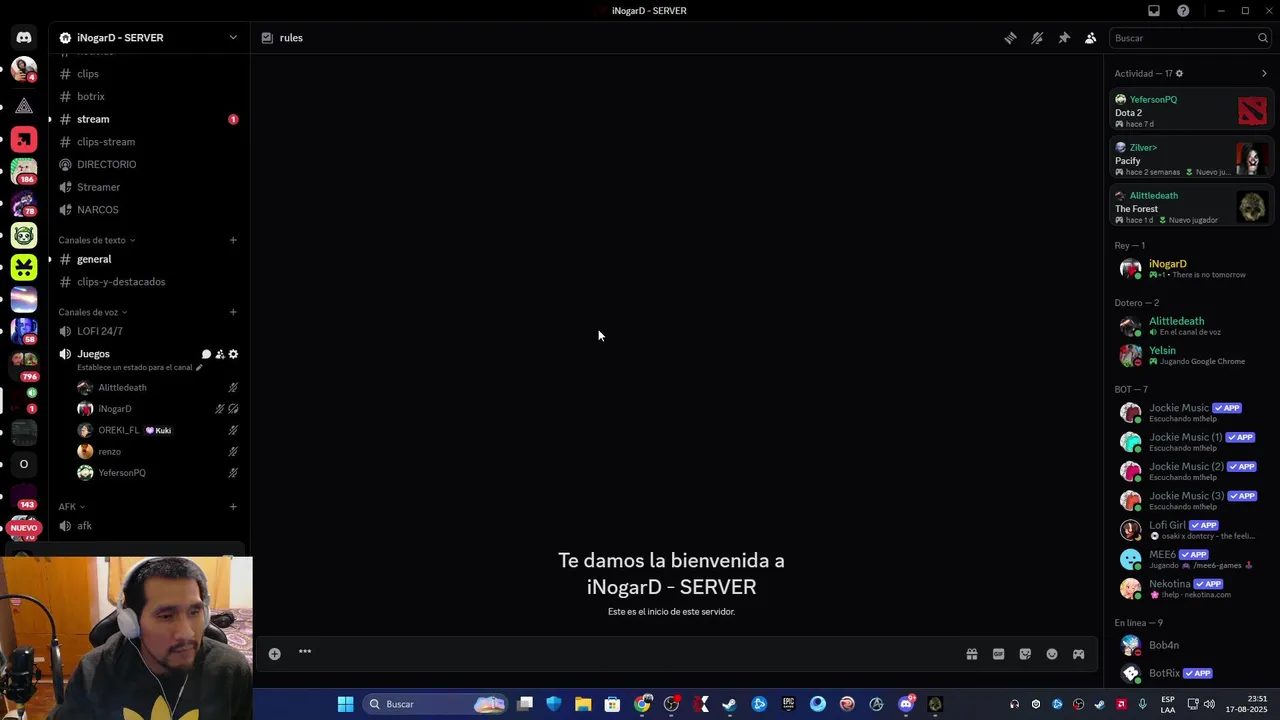Invite people to Juegos channel

pos(220,354)
